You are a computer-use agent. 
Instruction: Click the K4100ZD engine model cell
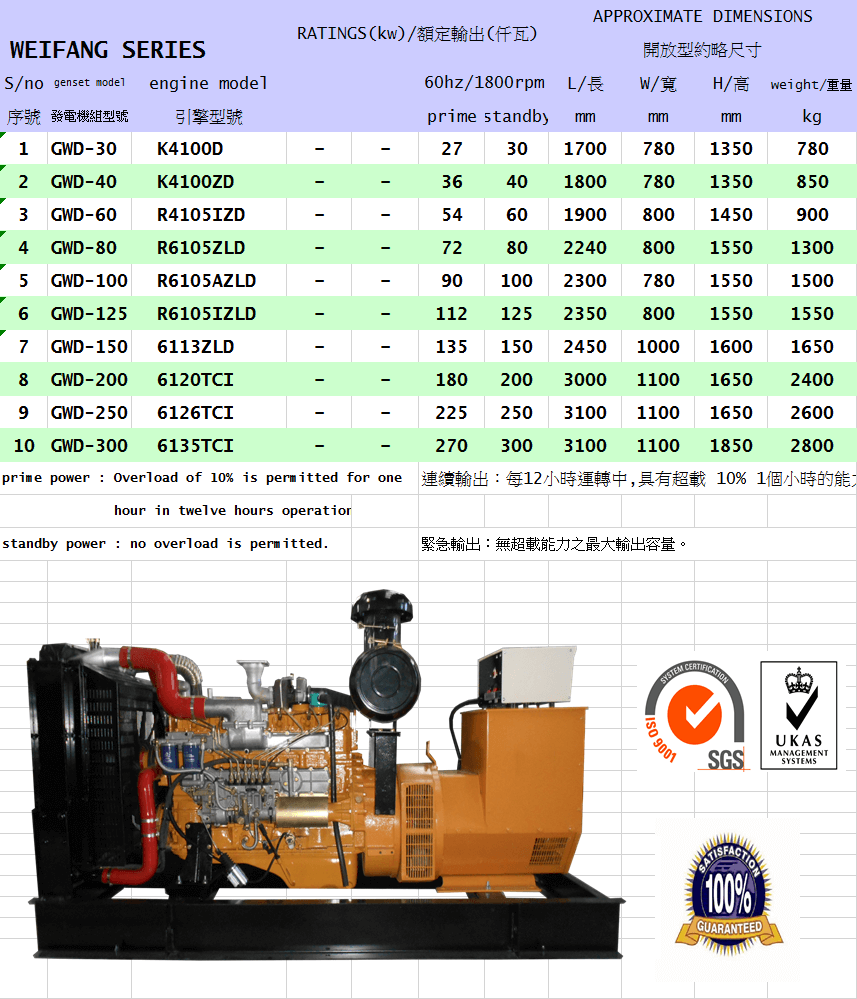point(196,182)
